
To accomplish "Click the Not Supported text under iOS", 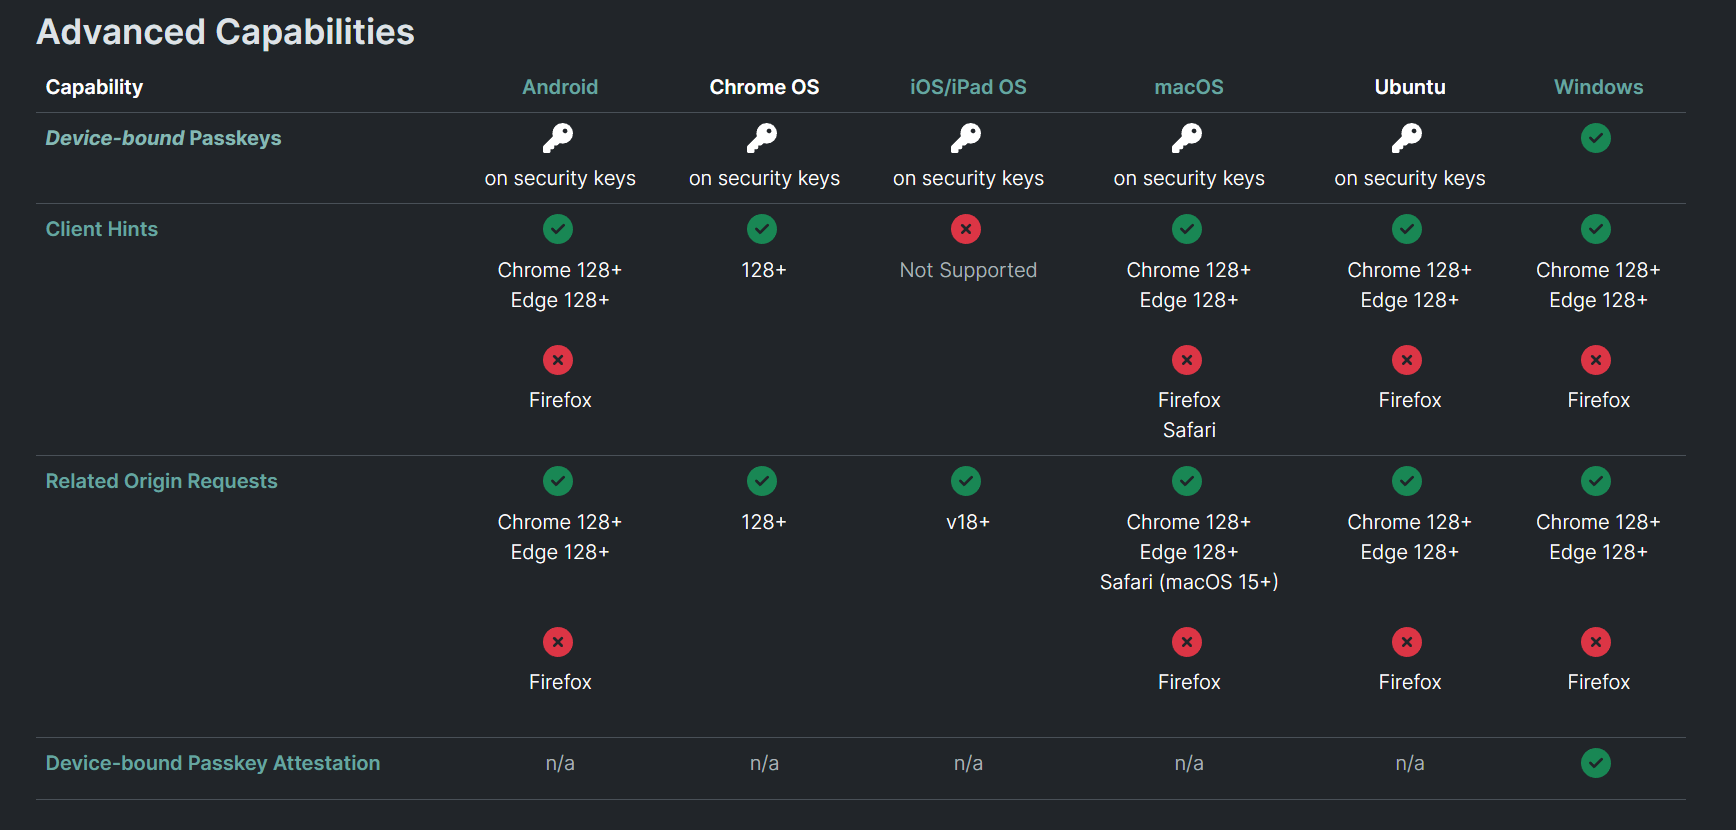I will tap(968, 270).
